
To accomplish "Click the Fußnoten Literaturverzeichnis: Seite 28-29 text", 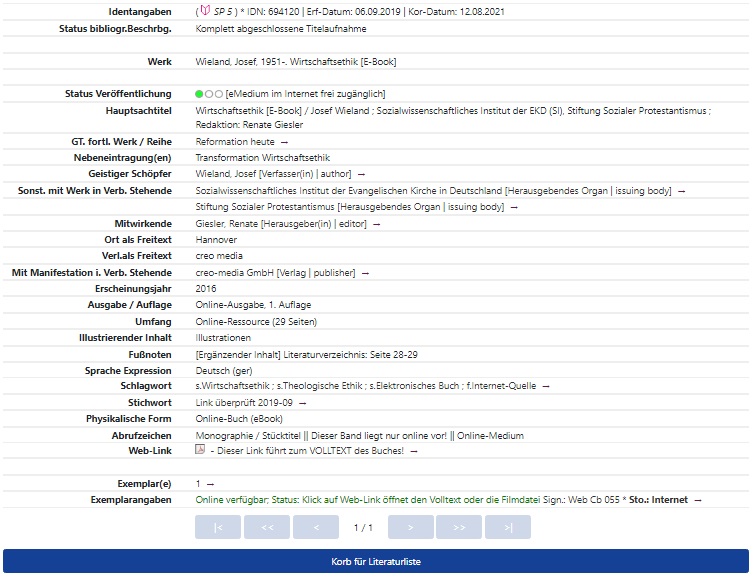I will 306,355.
